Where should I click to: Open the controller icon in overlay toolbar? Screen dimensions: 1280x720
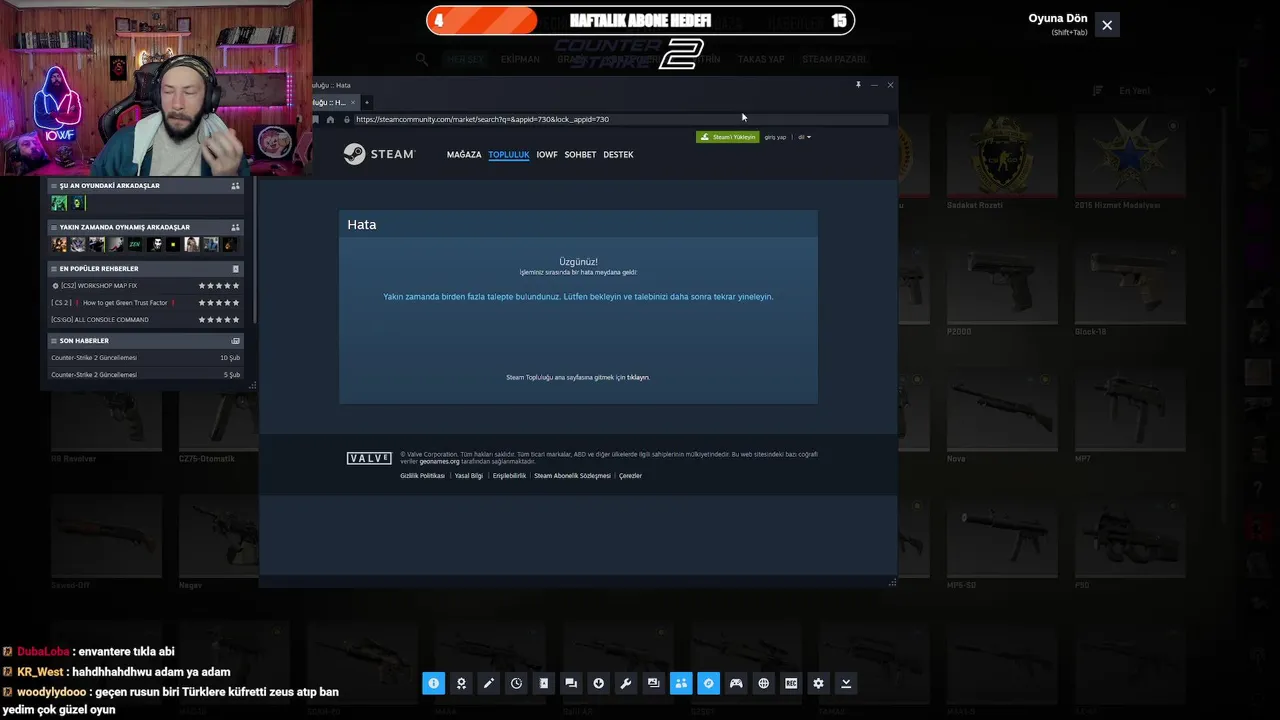tap(736, 683)
